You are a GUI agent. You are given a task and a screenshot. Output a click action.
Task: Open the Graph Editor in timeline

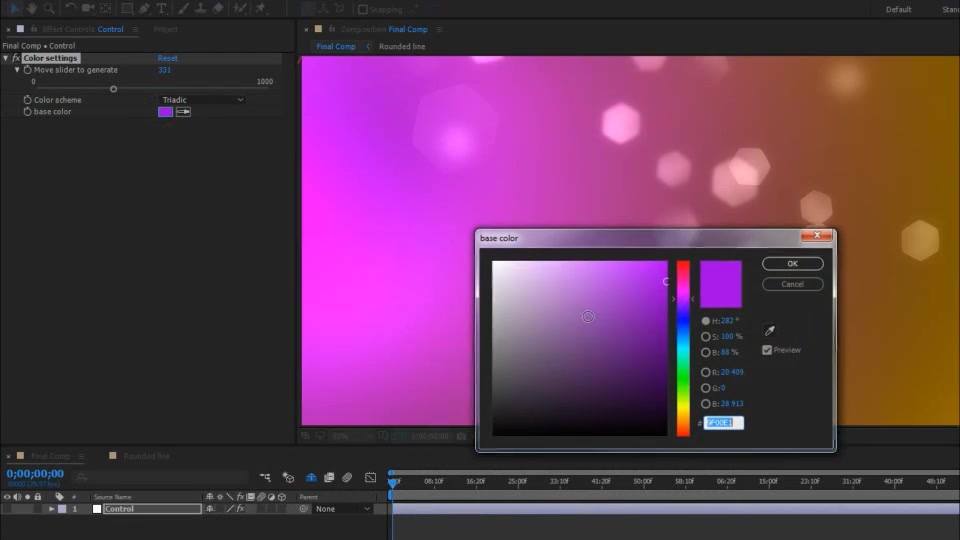[370, 477]
